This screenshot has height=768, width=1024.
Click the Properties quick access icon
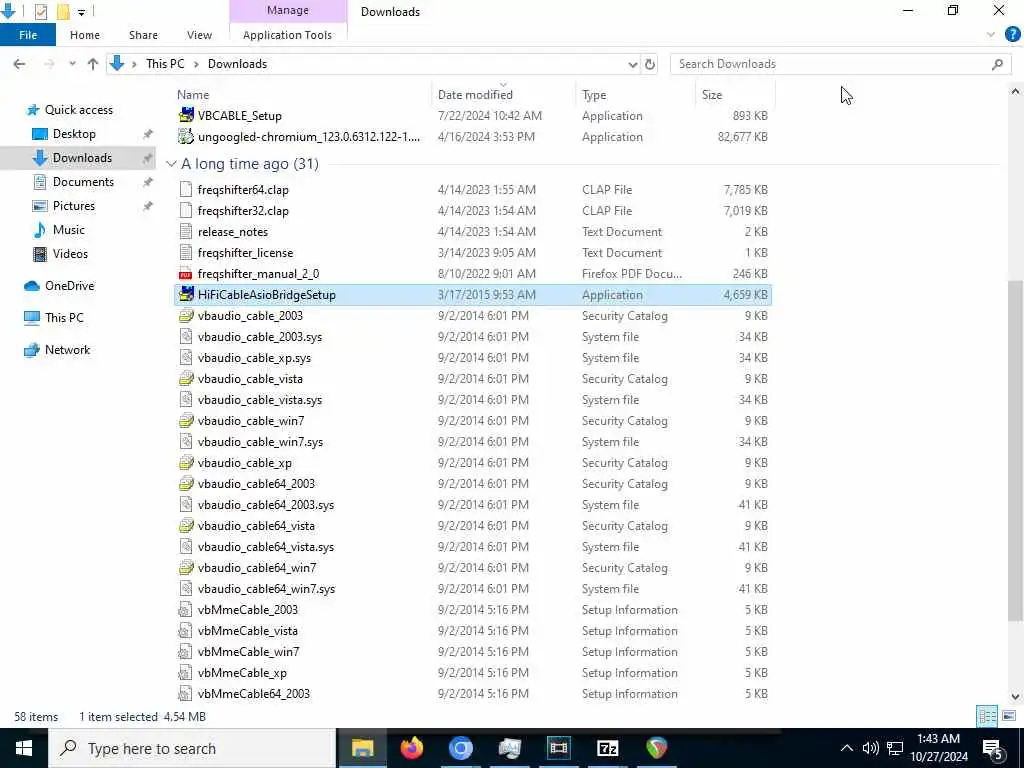coord(40,11)
